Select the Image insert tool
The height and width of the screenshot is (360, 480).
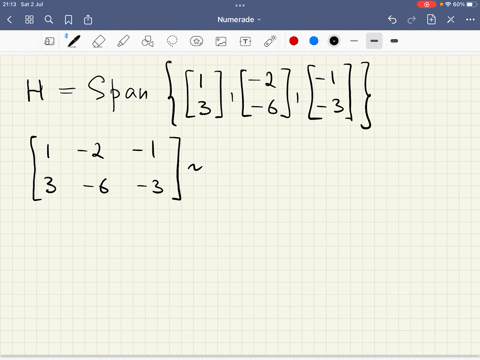point(221,41)
